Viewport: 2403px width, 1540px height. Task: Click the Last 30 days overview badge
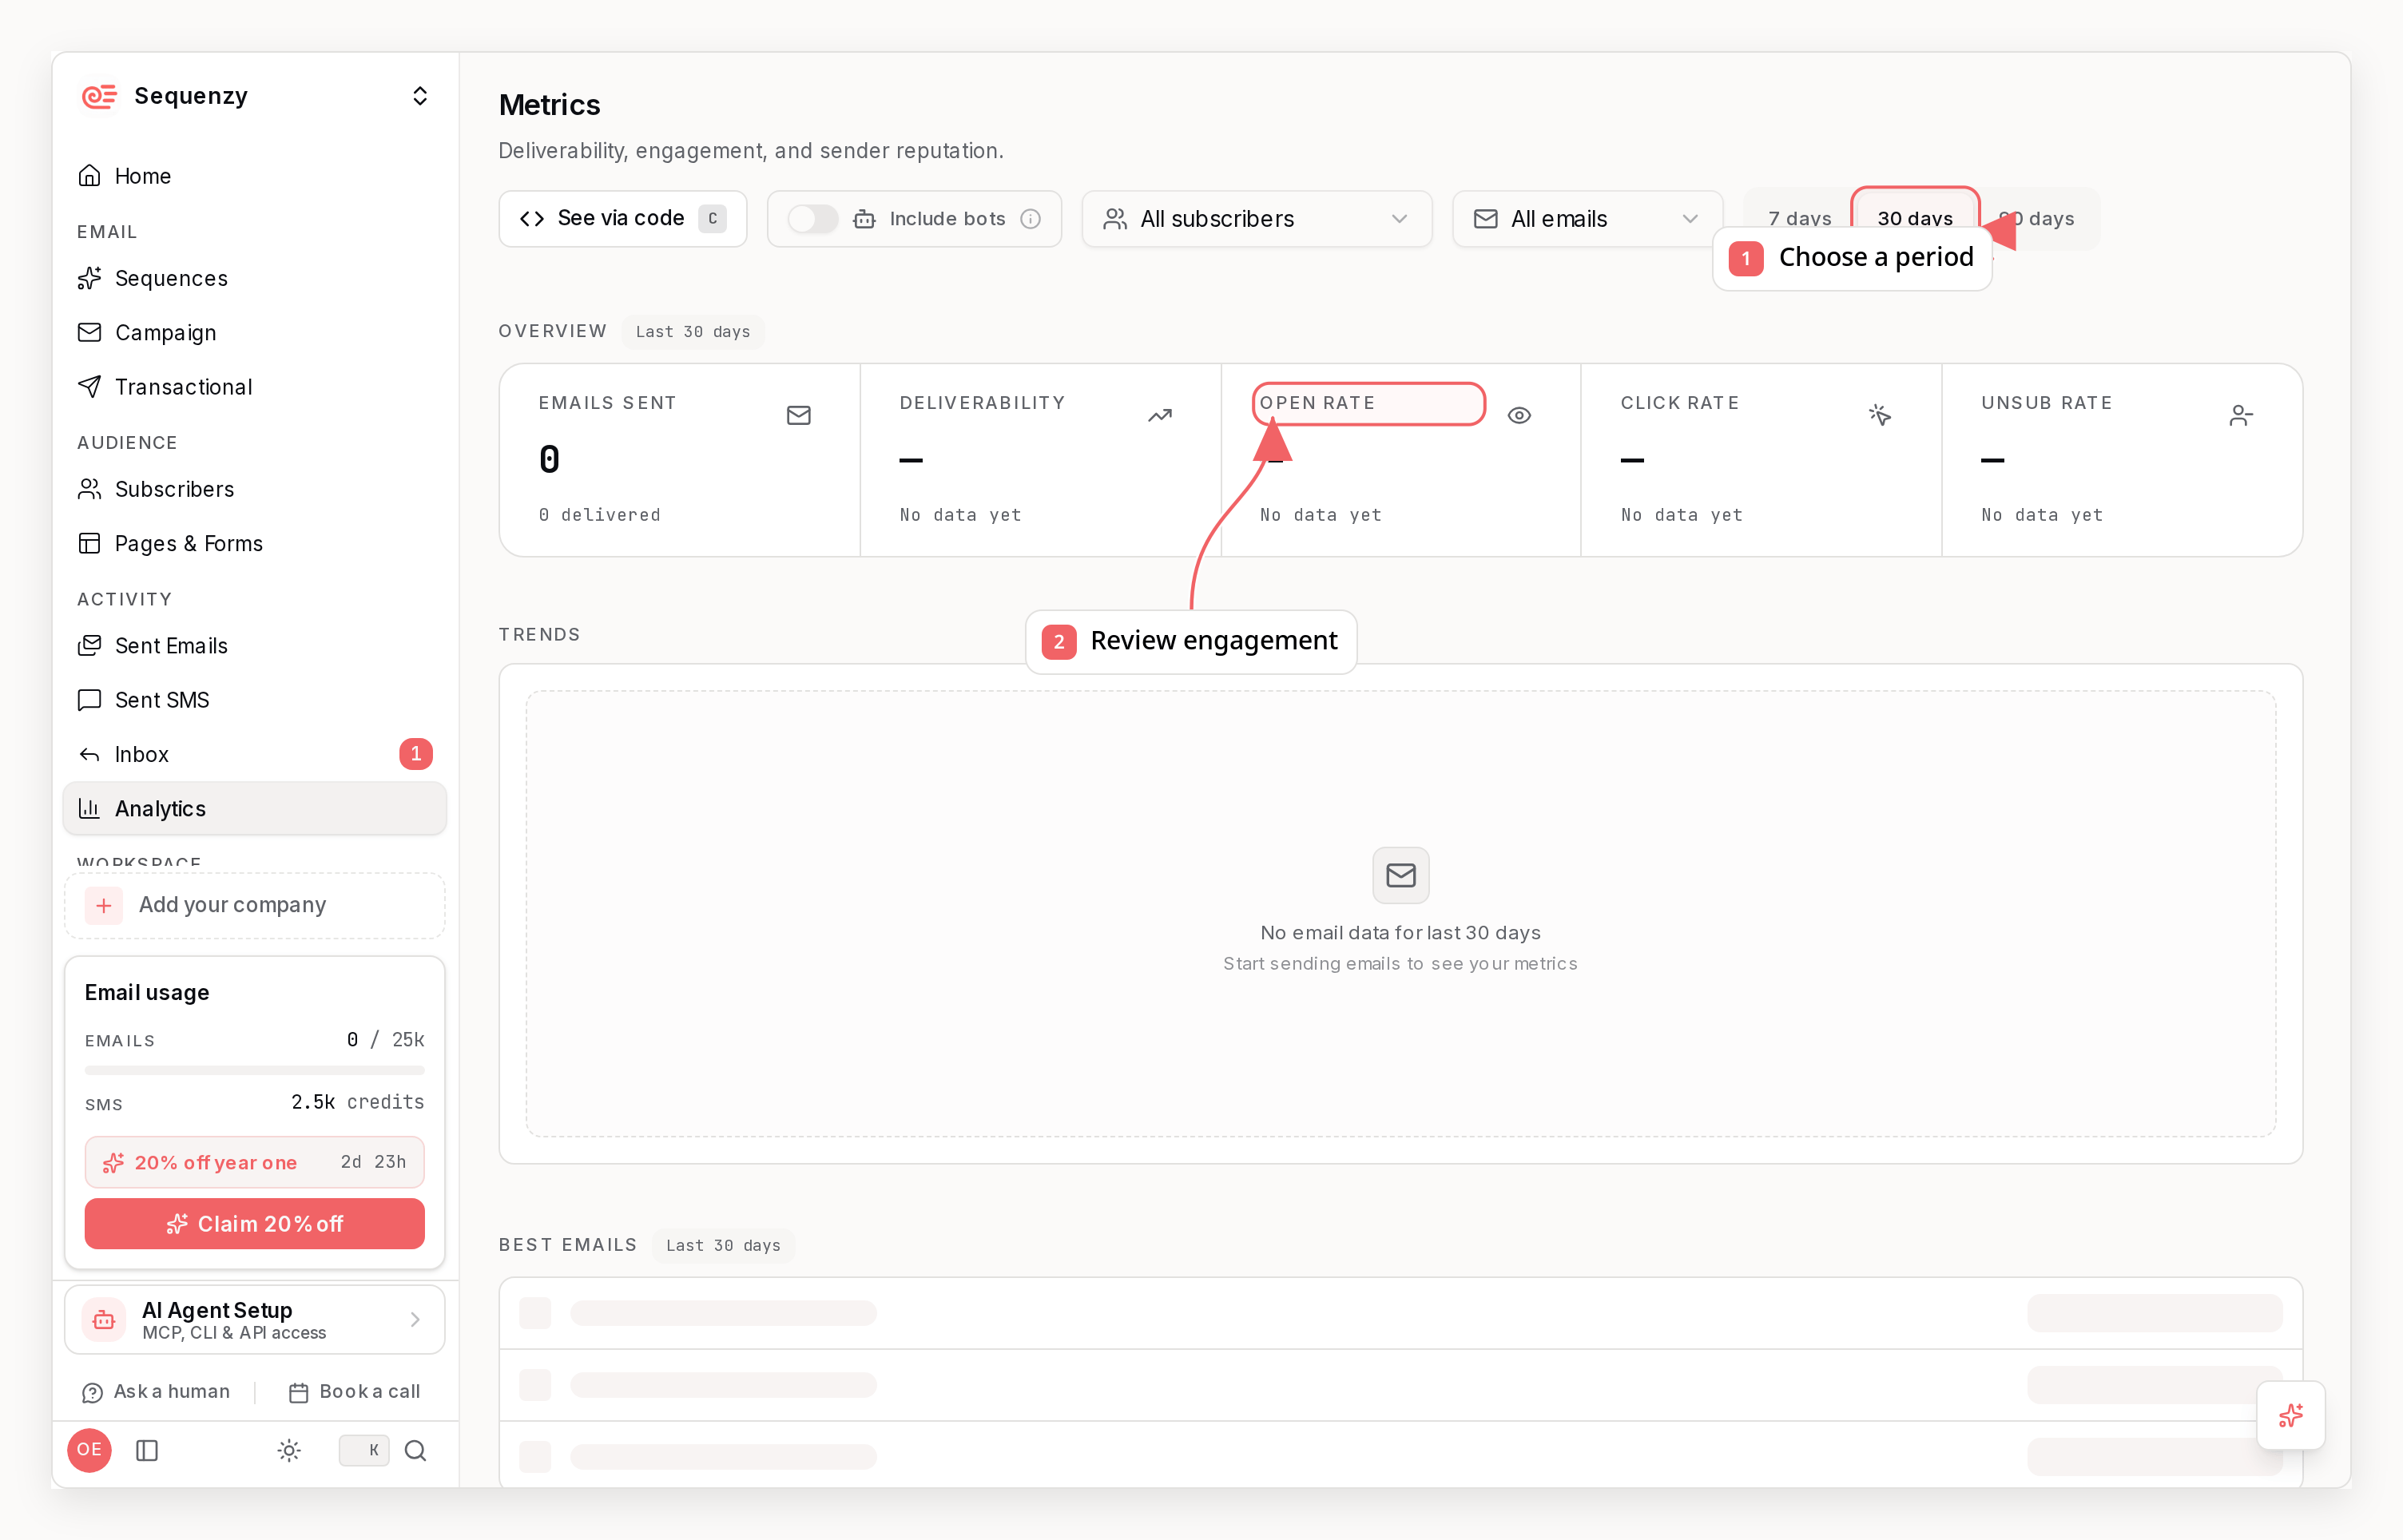pos(693,332)
